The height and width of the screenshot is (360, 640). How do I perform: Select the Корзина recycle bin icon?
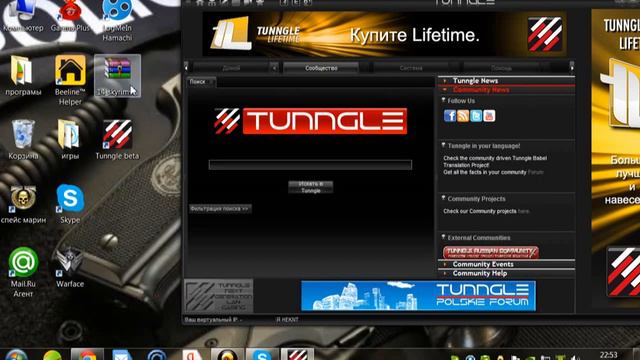23,140
